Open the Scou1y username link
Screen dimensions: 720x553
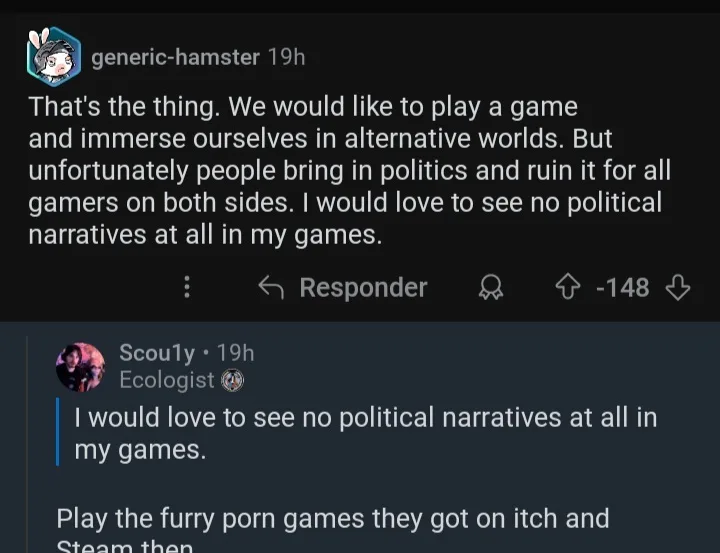[x=156, y=353]
